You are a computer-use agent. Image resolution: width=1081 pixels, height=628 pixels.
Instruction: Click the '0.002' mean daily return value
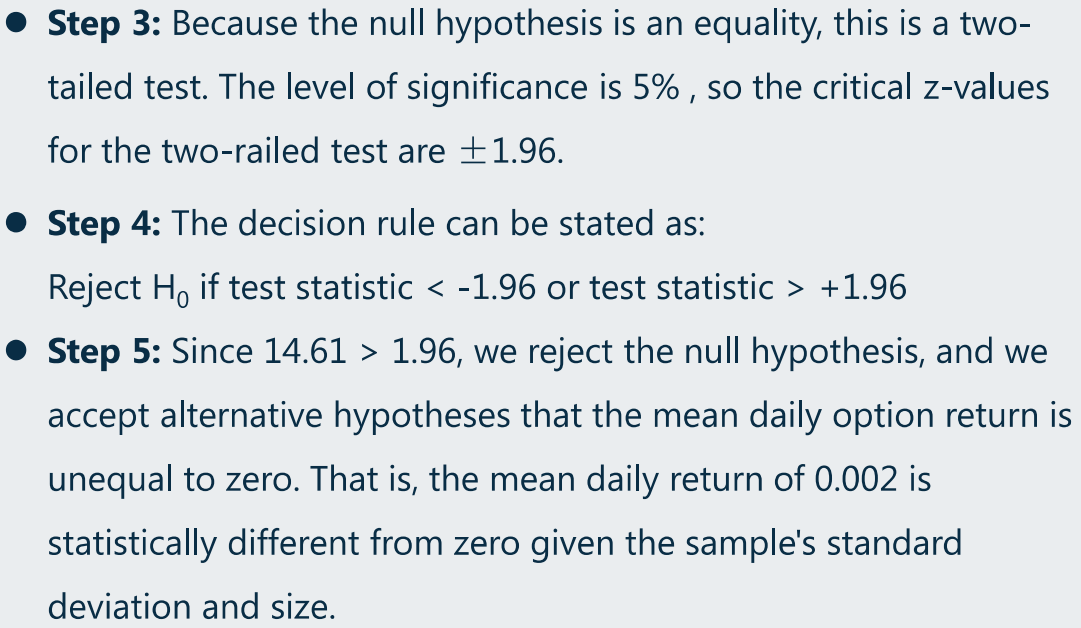point(856,479)
